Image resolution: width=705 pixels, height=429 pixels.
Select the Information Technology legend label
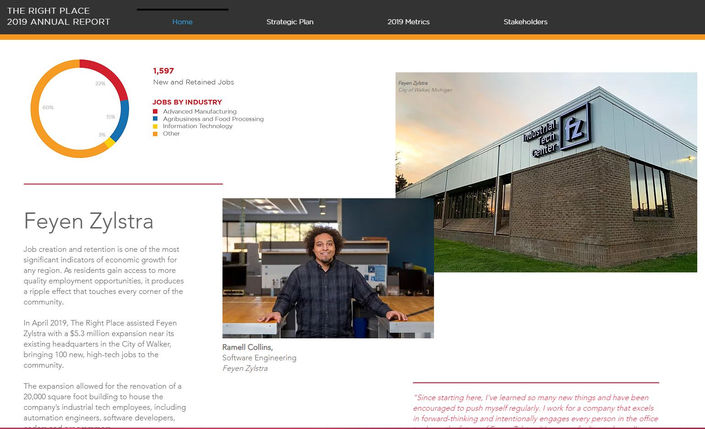point(197,126)
